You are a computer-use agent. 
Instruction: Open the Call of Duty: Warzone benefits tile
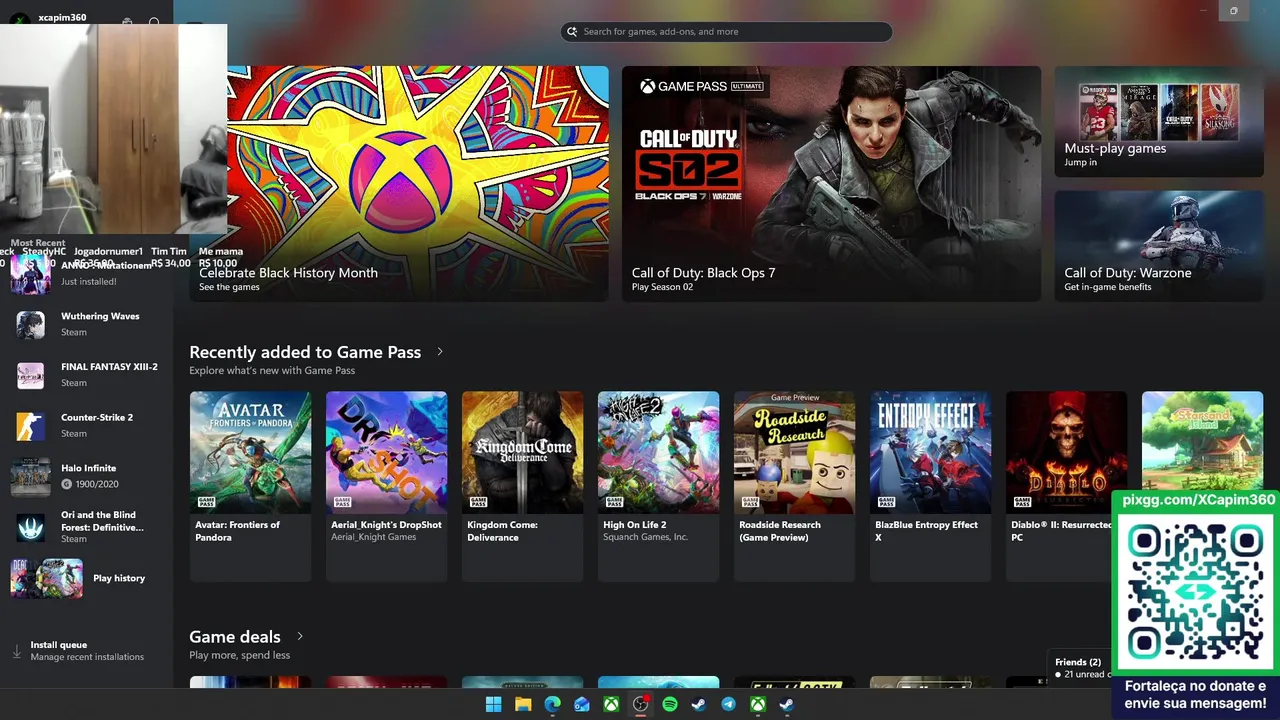(x=1159, y=246)
